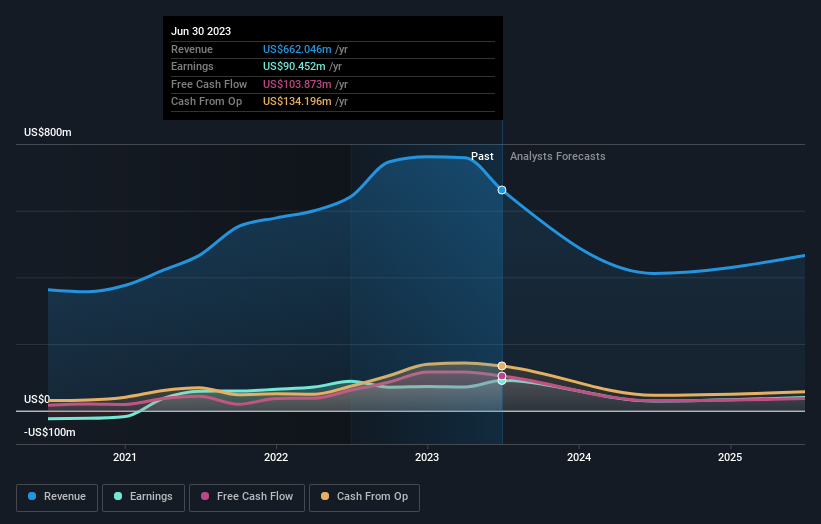Viewport: 821px width, 524px height.
Task: Click the Free Cash Flow label in tooltip
Action: tap(209, 84)
